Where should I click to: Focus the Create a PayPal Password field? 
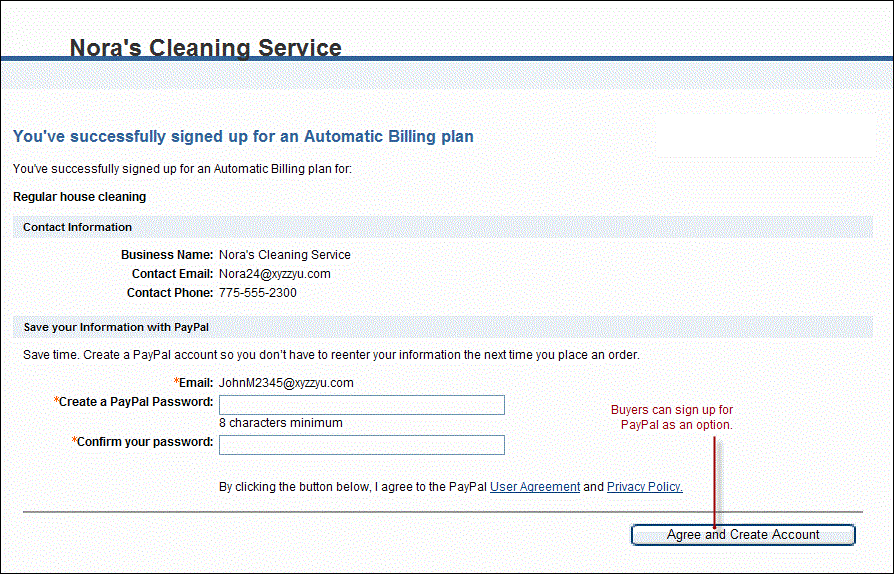[x=361, y=405]
